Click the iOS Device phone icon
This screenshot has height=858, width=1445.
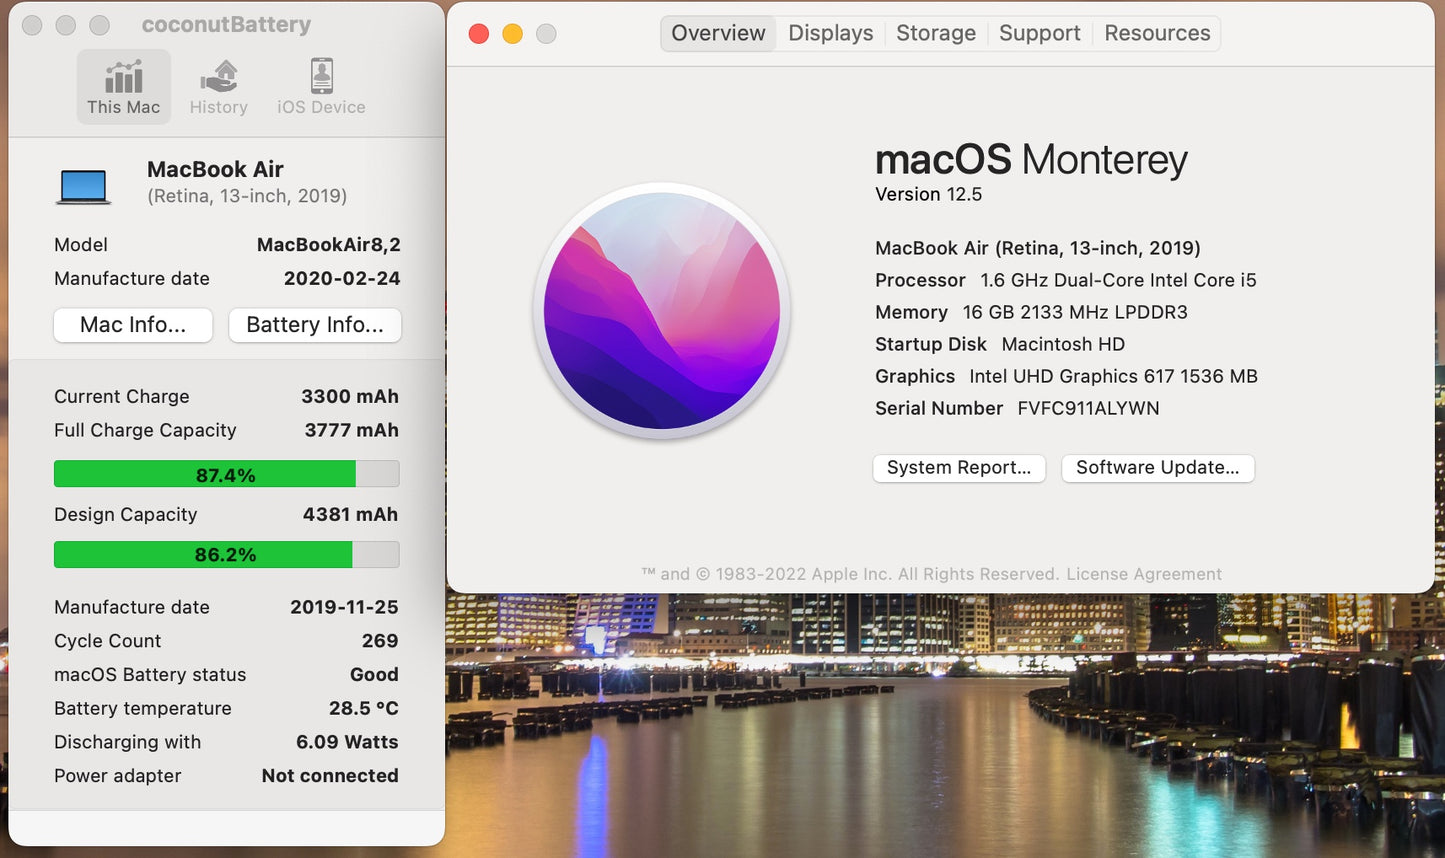point(319,74)
